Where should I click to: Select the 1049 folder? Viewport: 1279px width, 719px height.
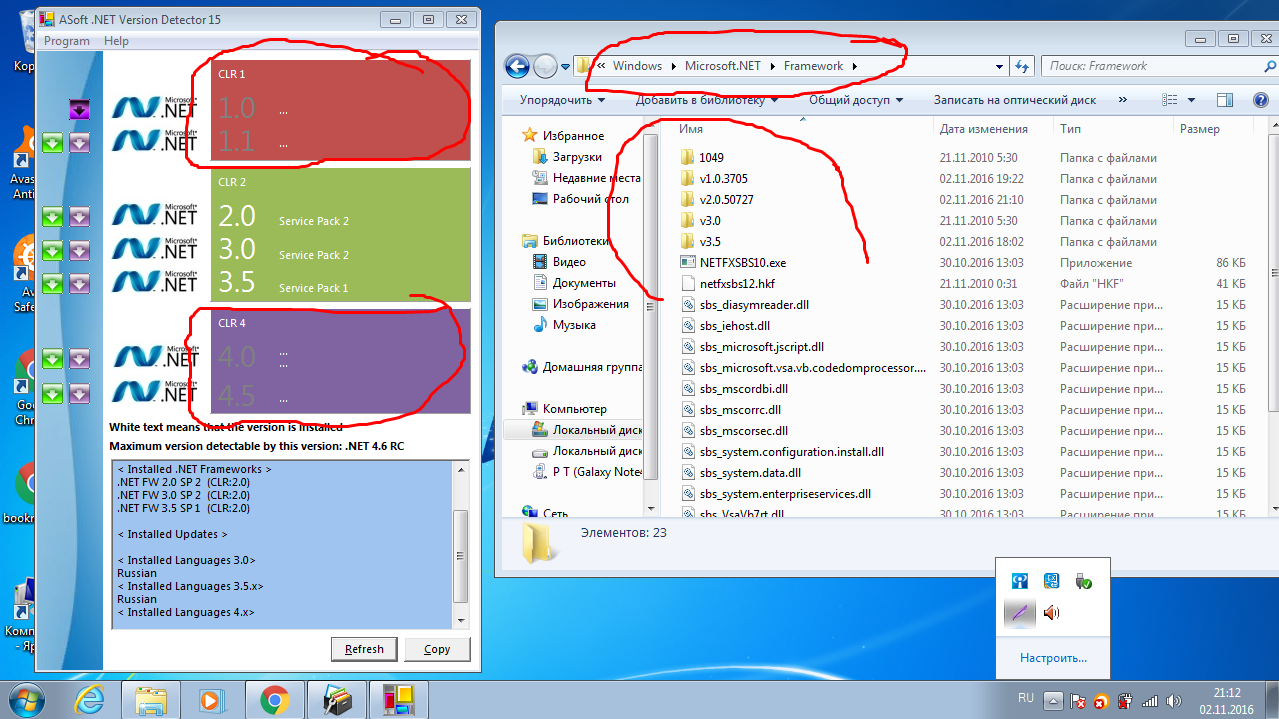click(711, 158)
